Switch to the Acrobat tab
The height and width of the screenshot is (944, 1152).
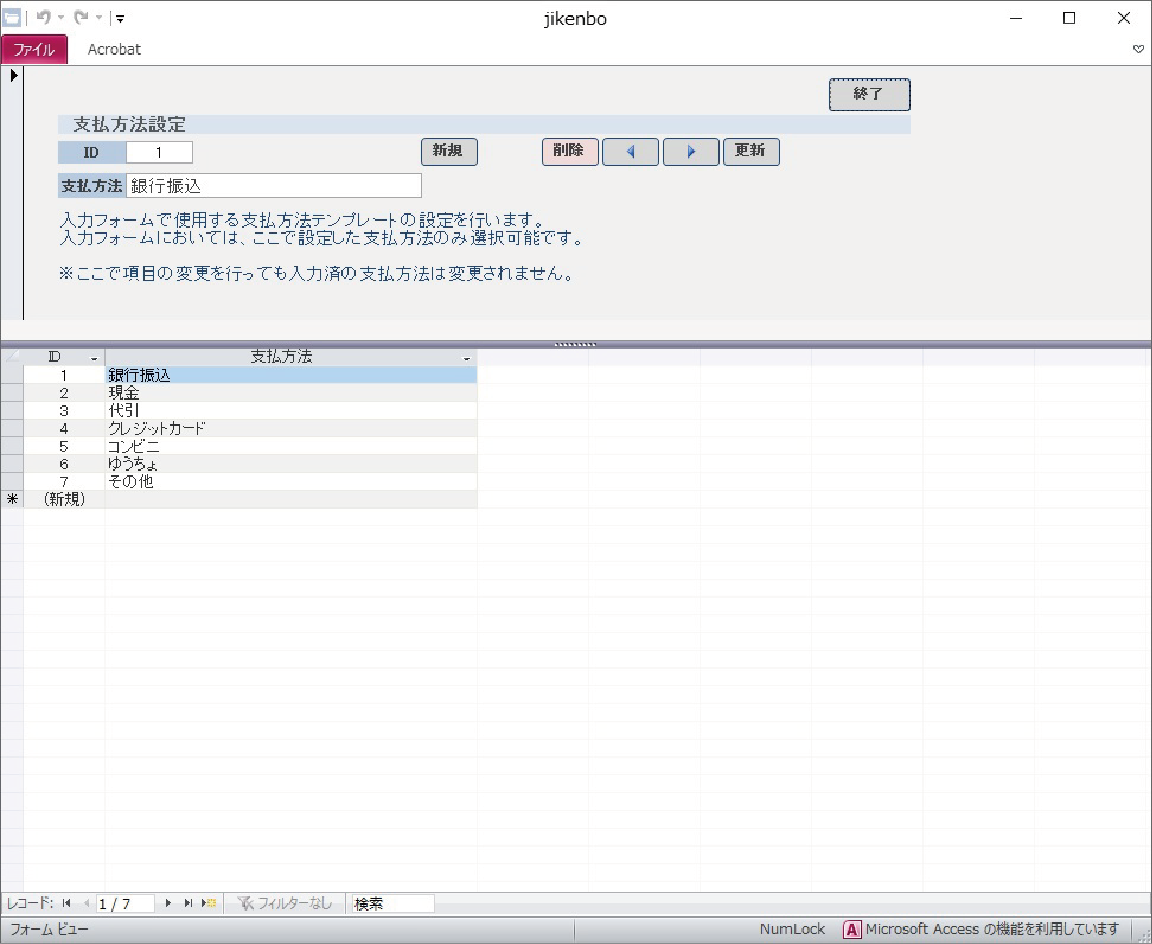[114, 49]
